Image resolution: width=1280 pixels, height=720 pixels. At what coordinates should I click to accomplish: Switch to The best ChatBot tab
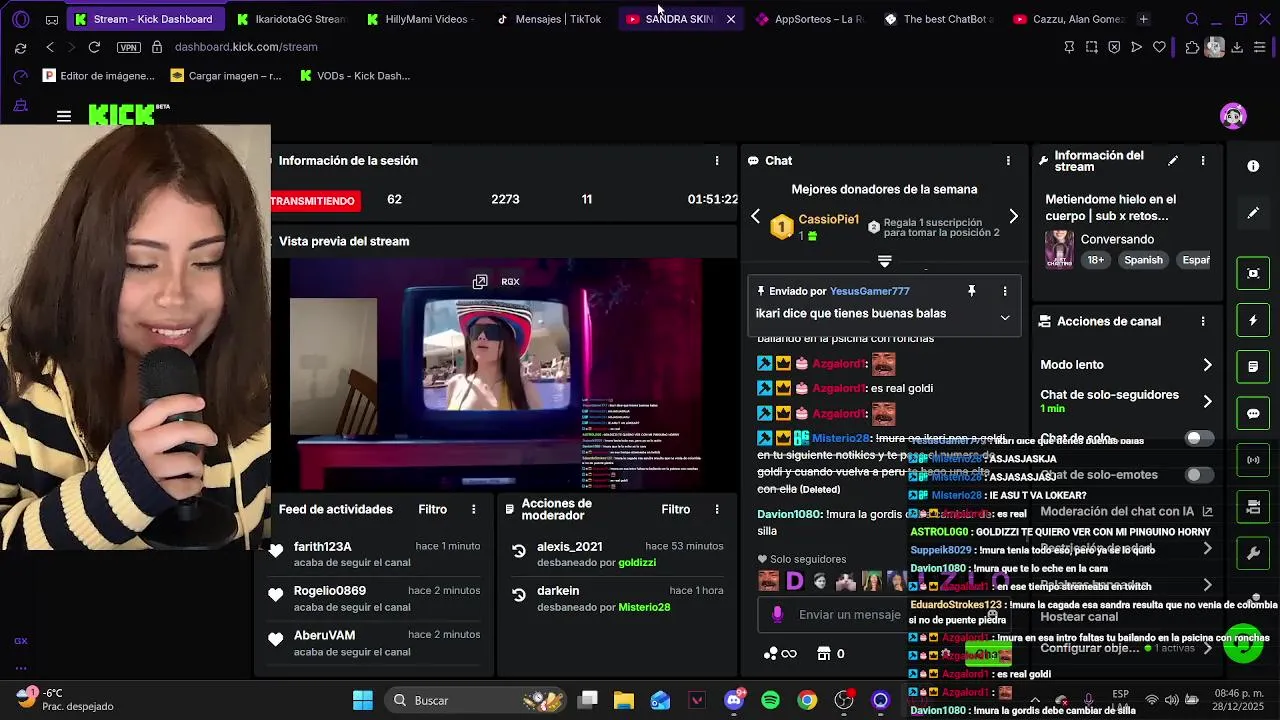point(938,19)
